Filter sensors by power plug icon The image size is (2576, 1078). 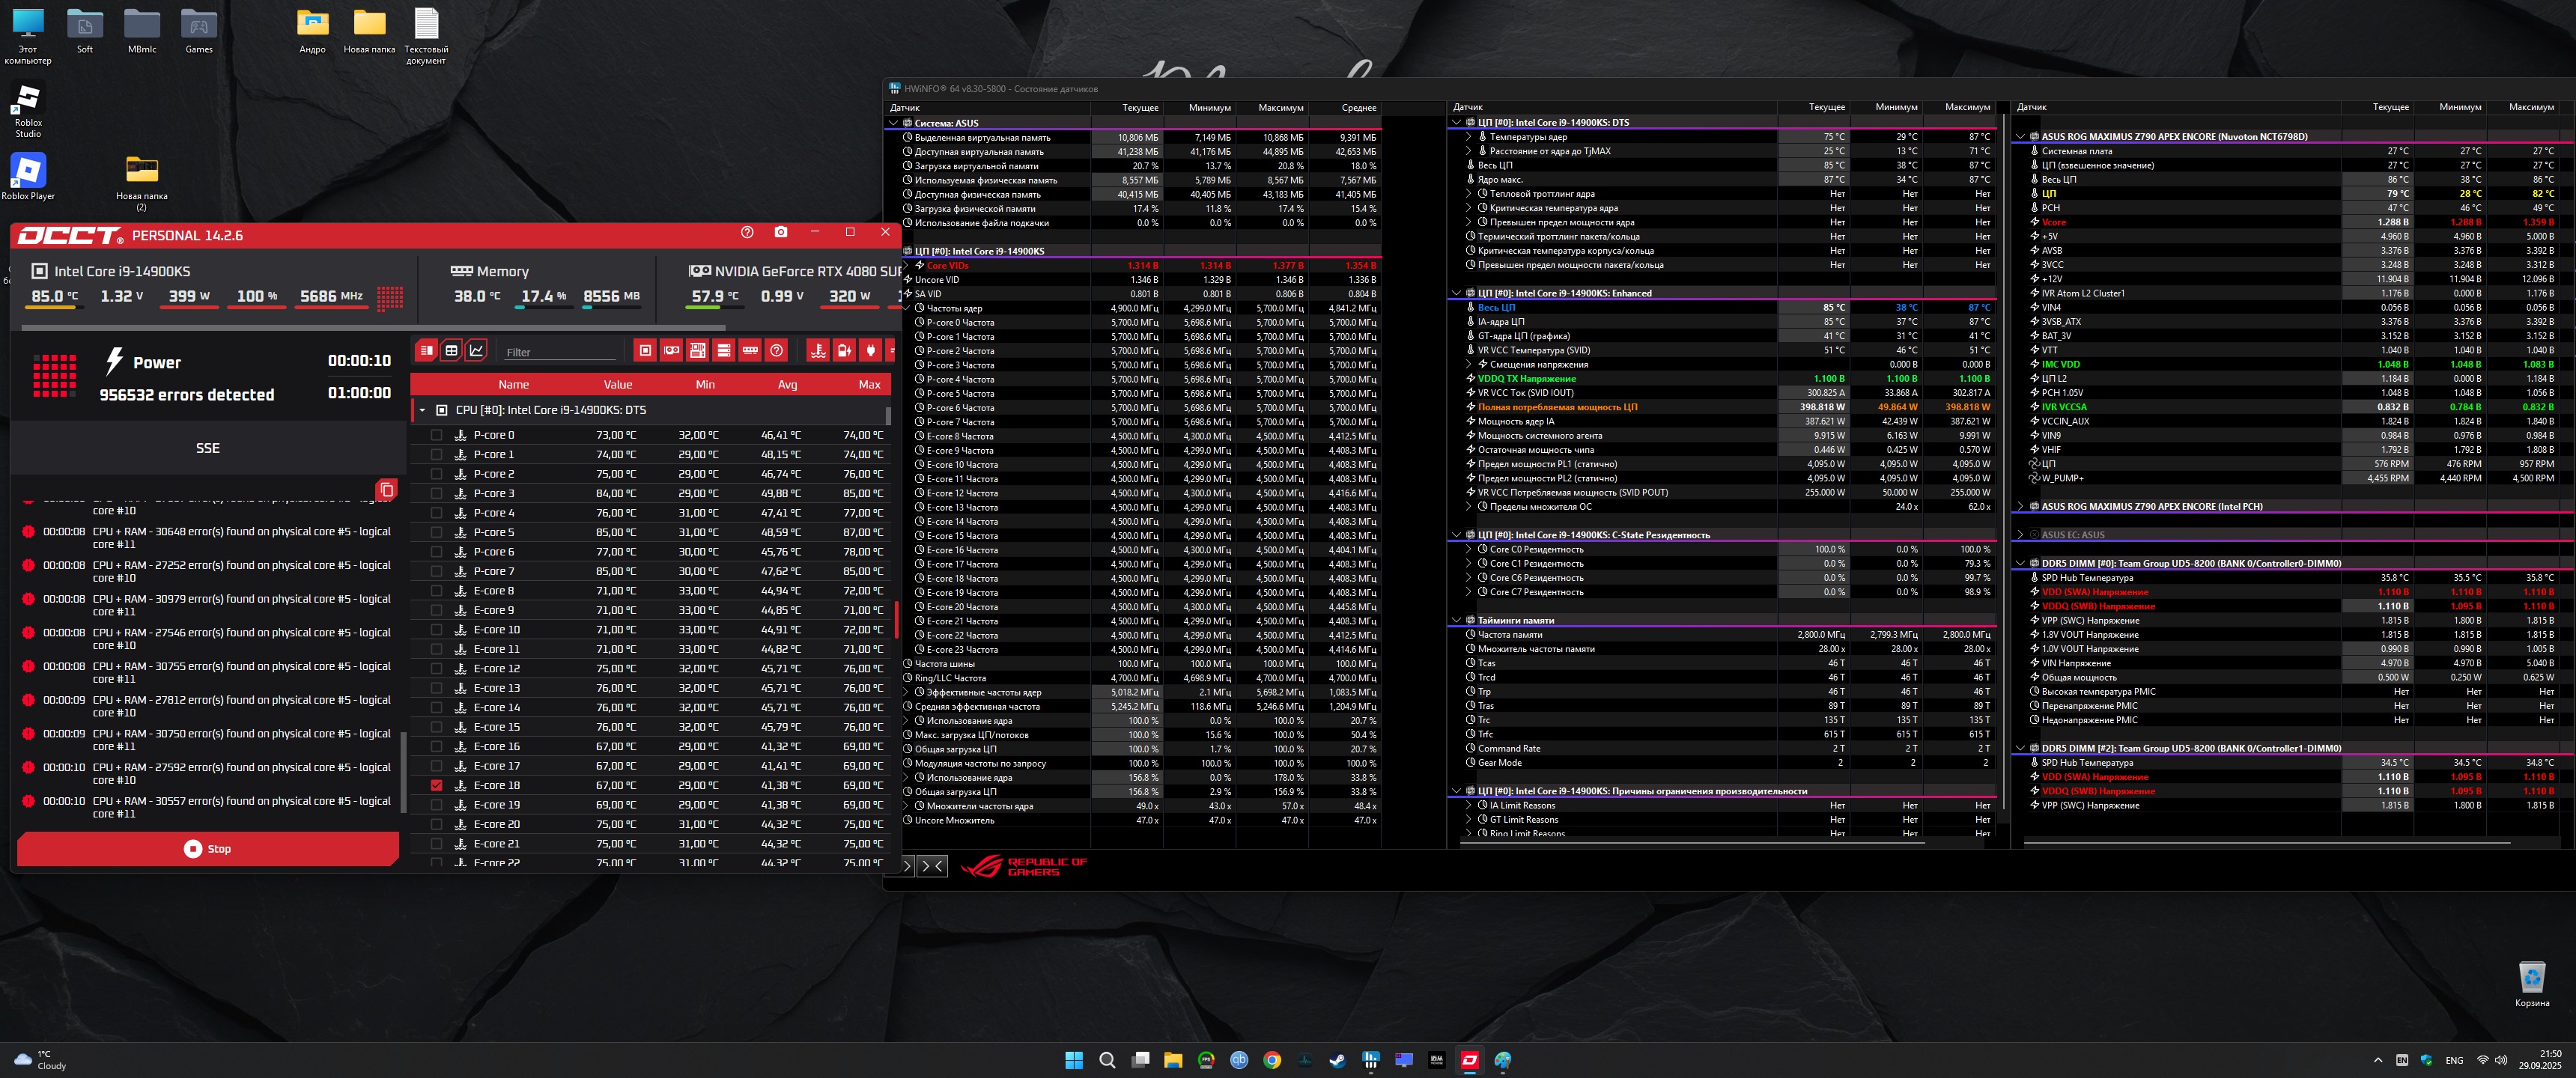pyautogui.click(x=870, y=350)
